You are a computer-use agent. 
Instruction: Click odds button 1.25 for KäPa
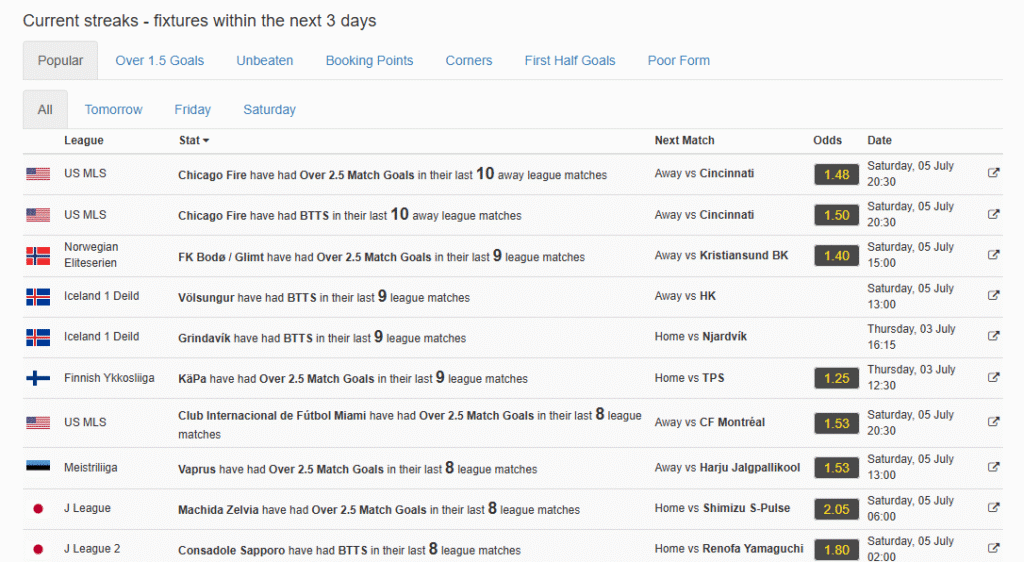837,378
